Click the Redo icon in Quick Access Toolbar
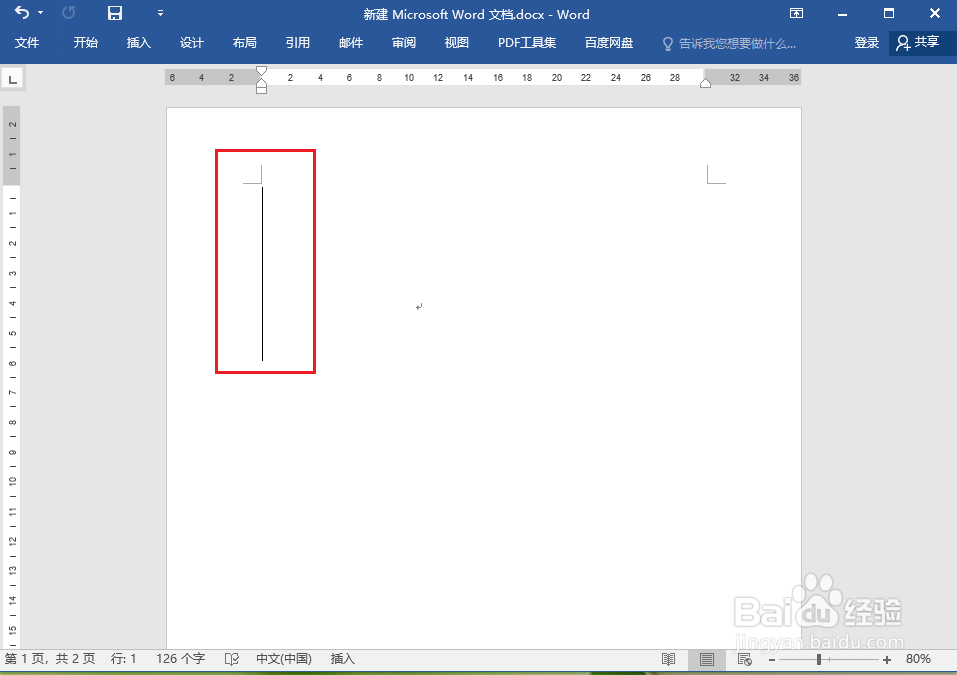957x675 pixels. click(x=68, y=14)
